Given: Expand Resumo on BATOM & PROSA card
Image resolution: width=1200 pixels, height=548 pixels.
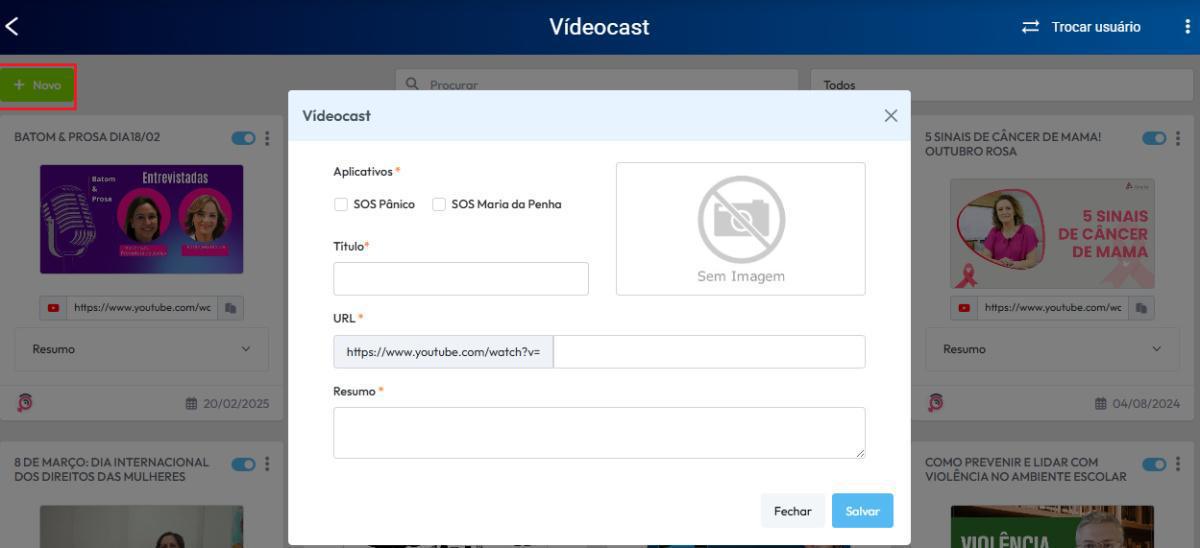Looking at the screenshot, I should tap(141, 349).
